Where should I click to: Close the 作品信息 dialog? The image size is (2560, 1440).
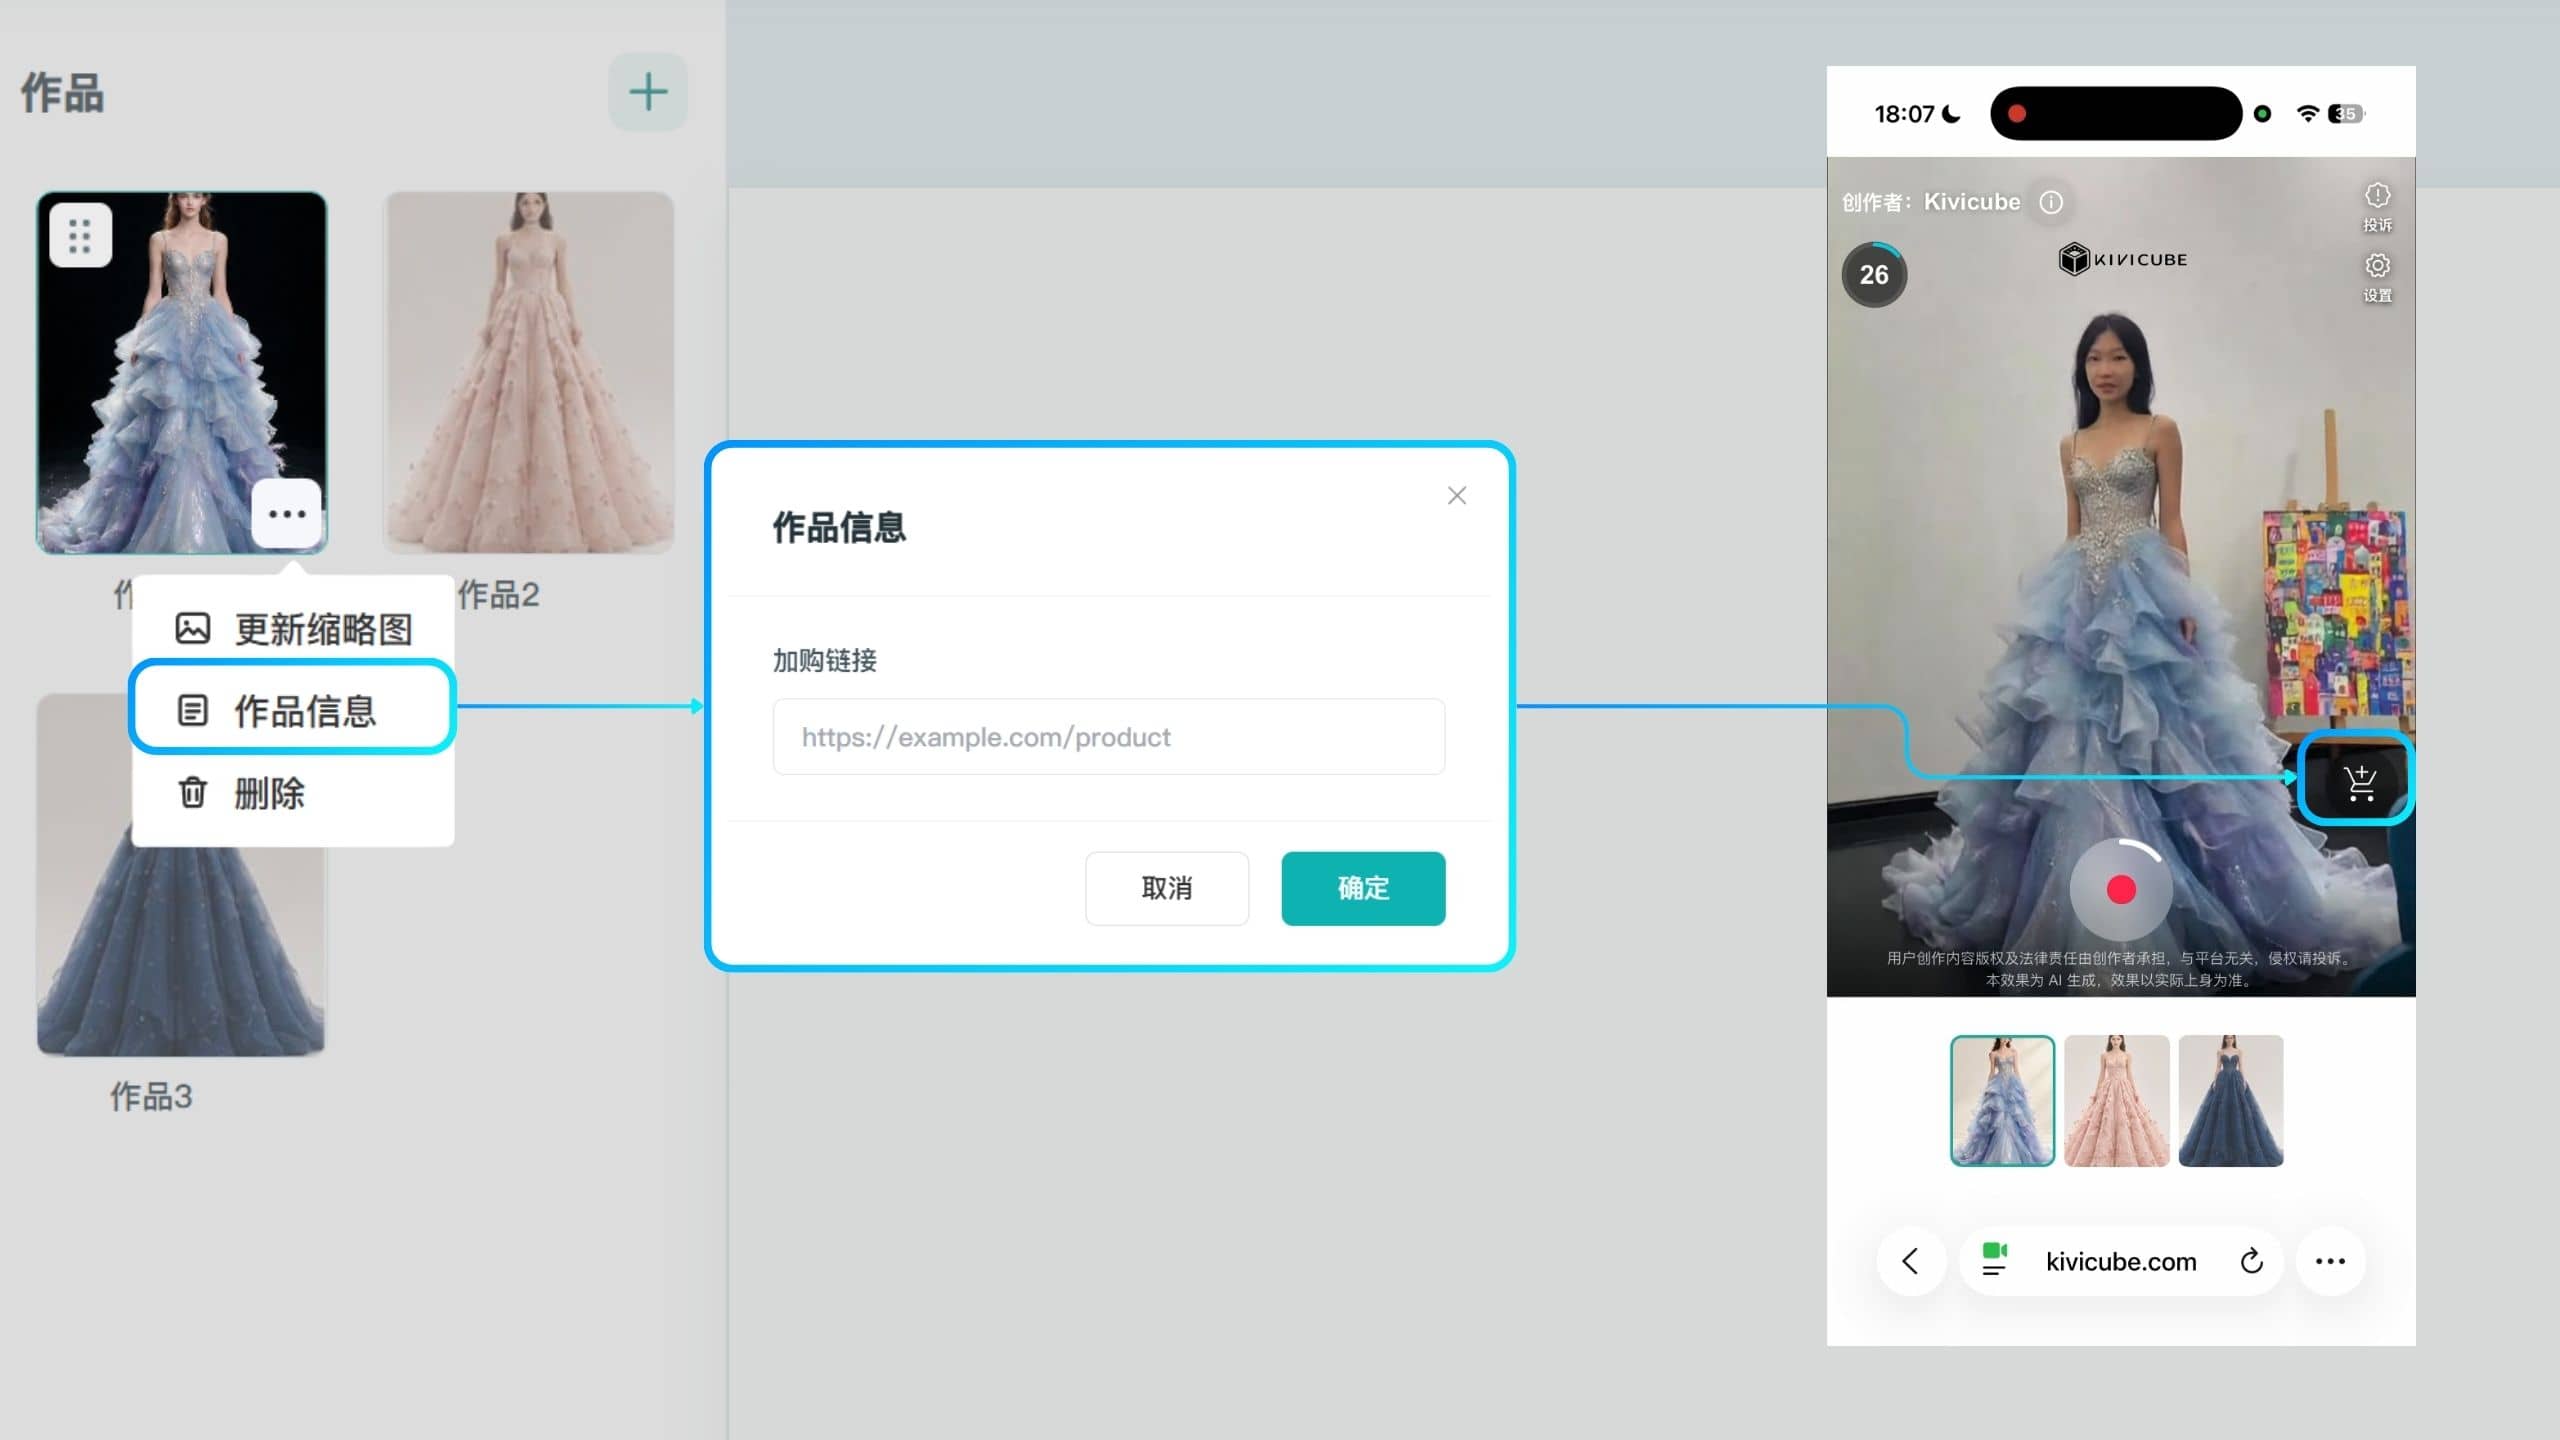(1456, 496)
